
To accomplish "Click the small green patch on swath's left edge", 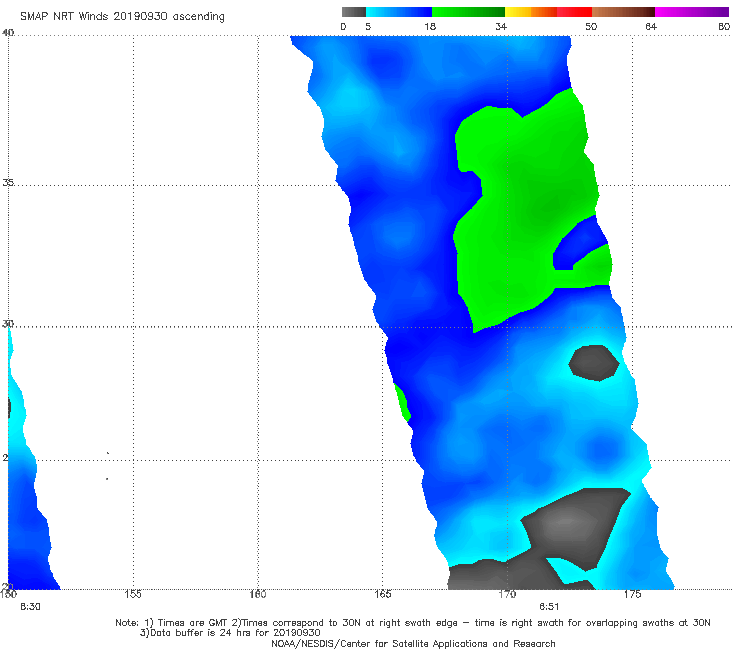I will [403, 403].
